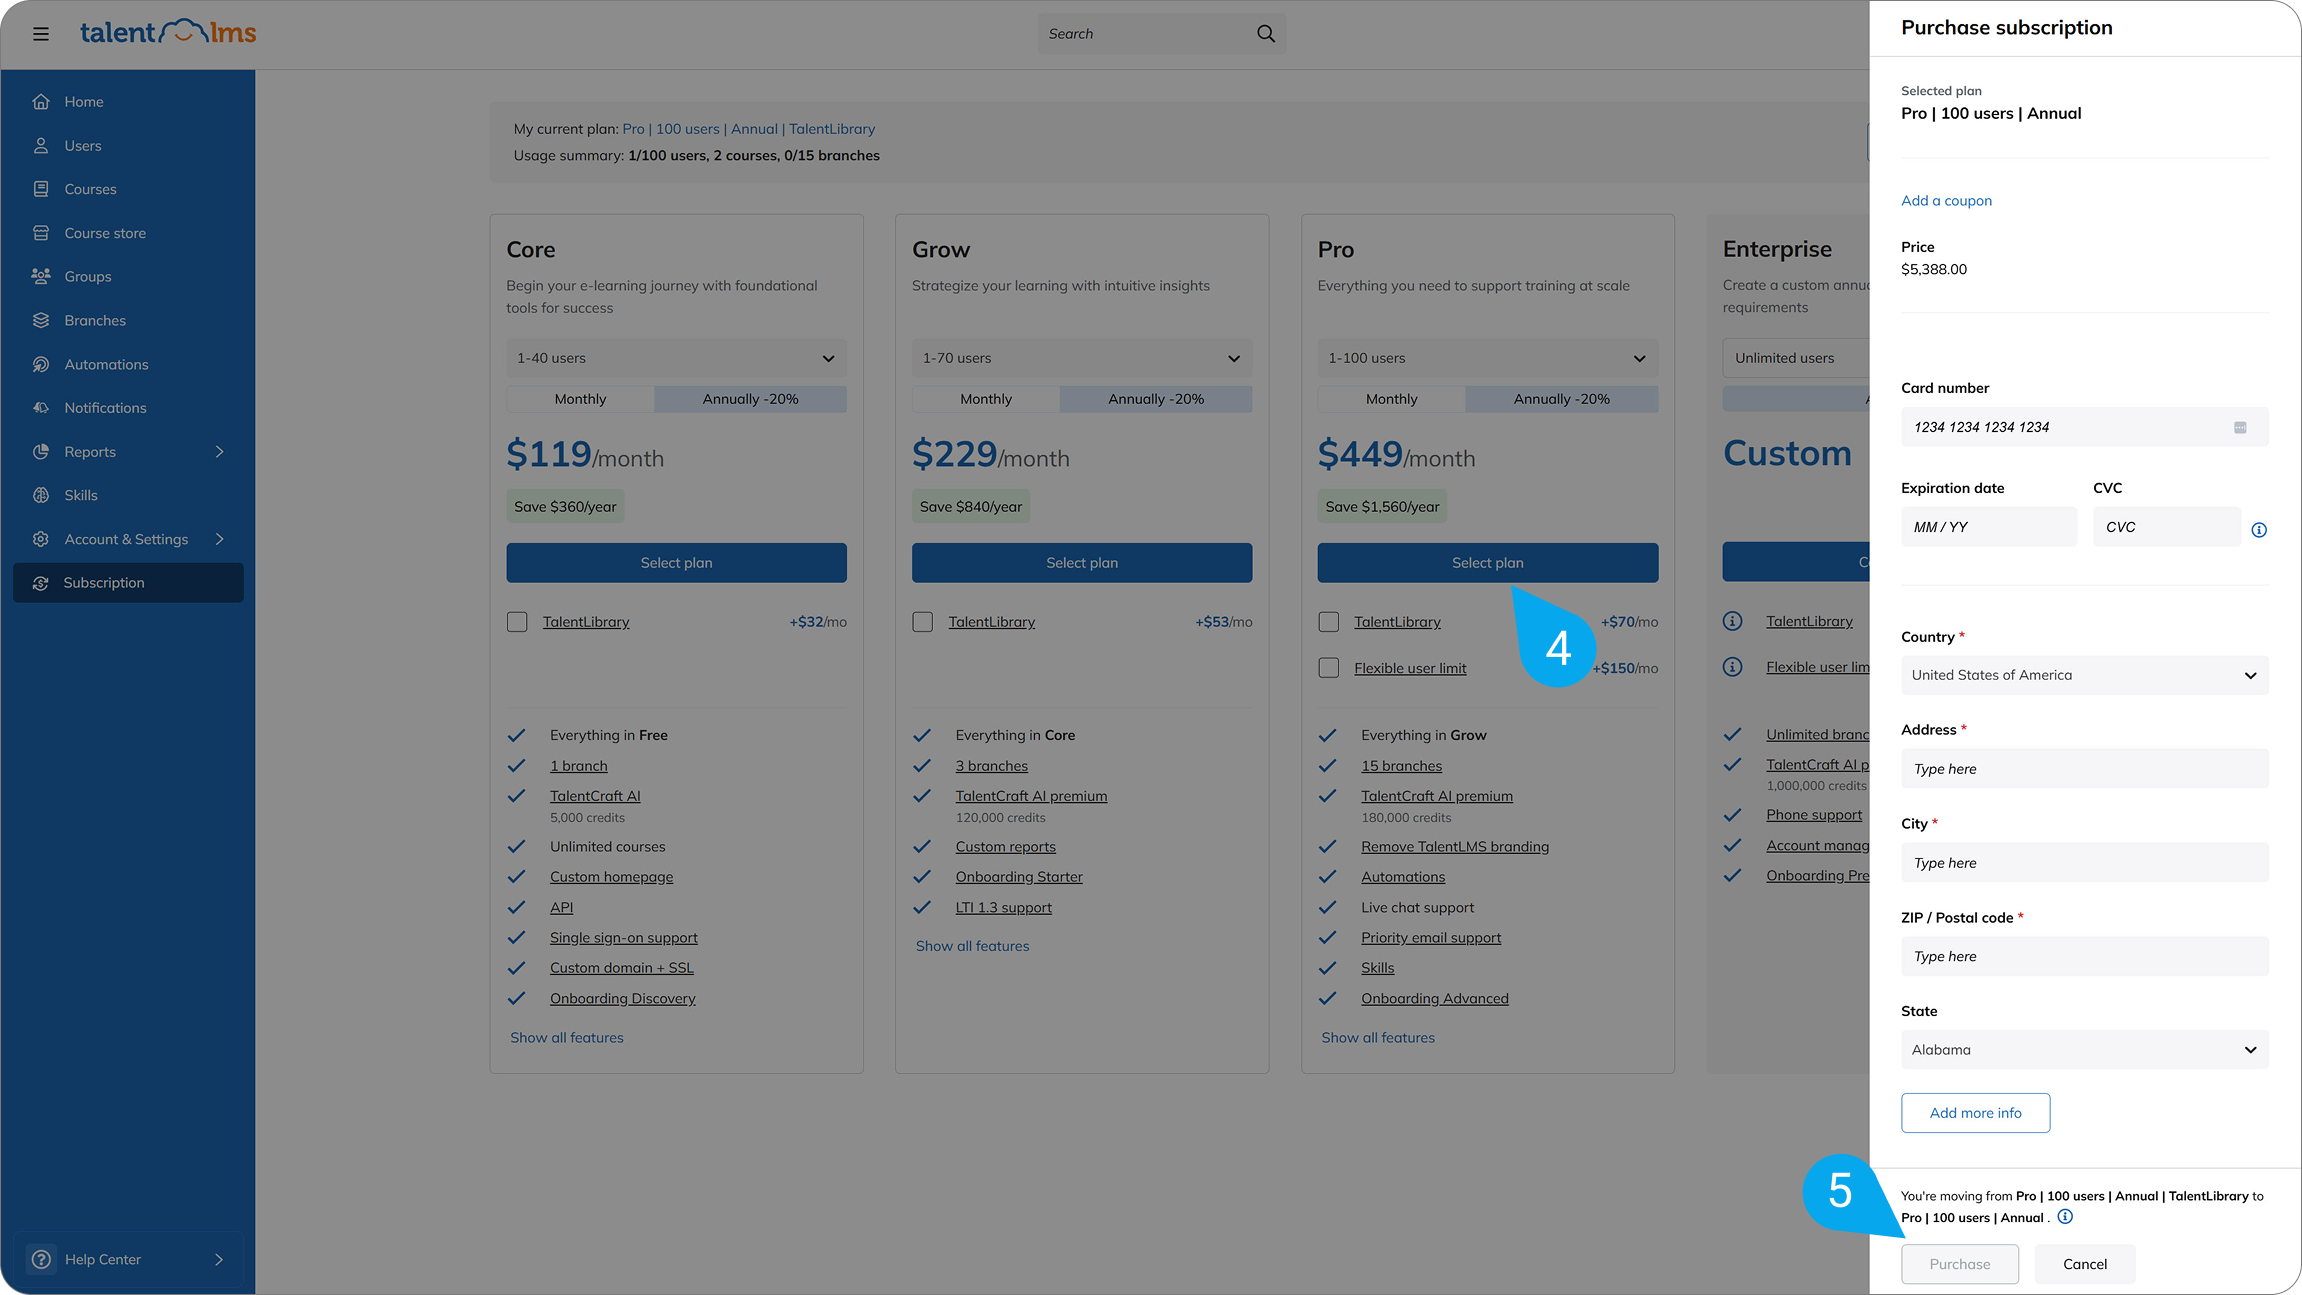Switch Pro plan to Monthly billing
Viewport: 2302px width, 1295px height.
[x=1392, y=399]
